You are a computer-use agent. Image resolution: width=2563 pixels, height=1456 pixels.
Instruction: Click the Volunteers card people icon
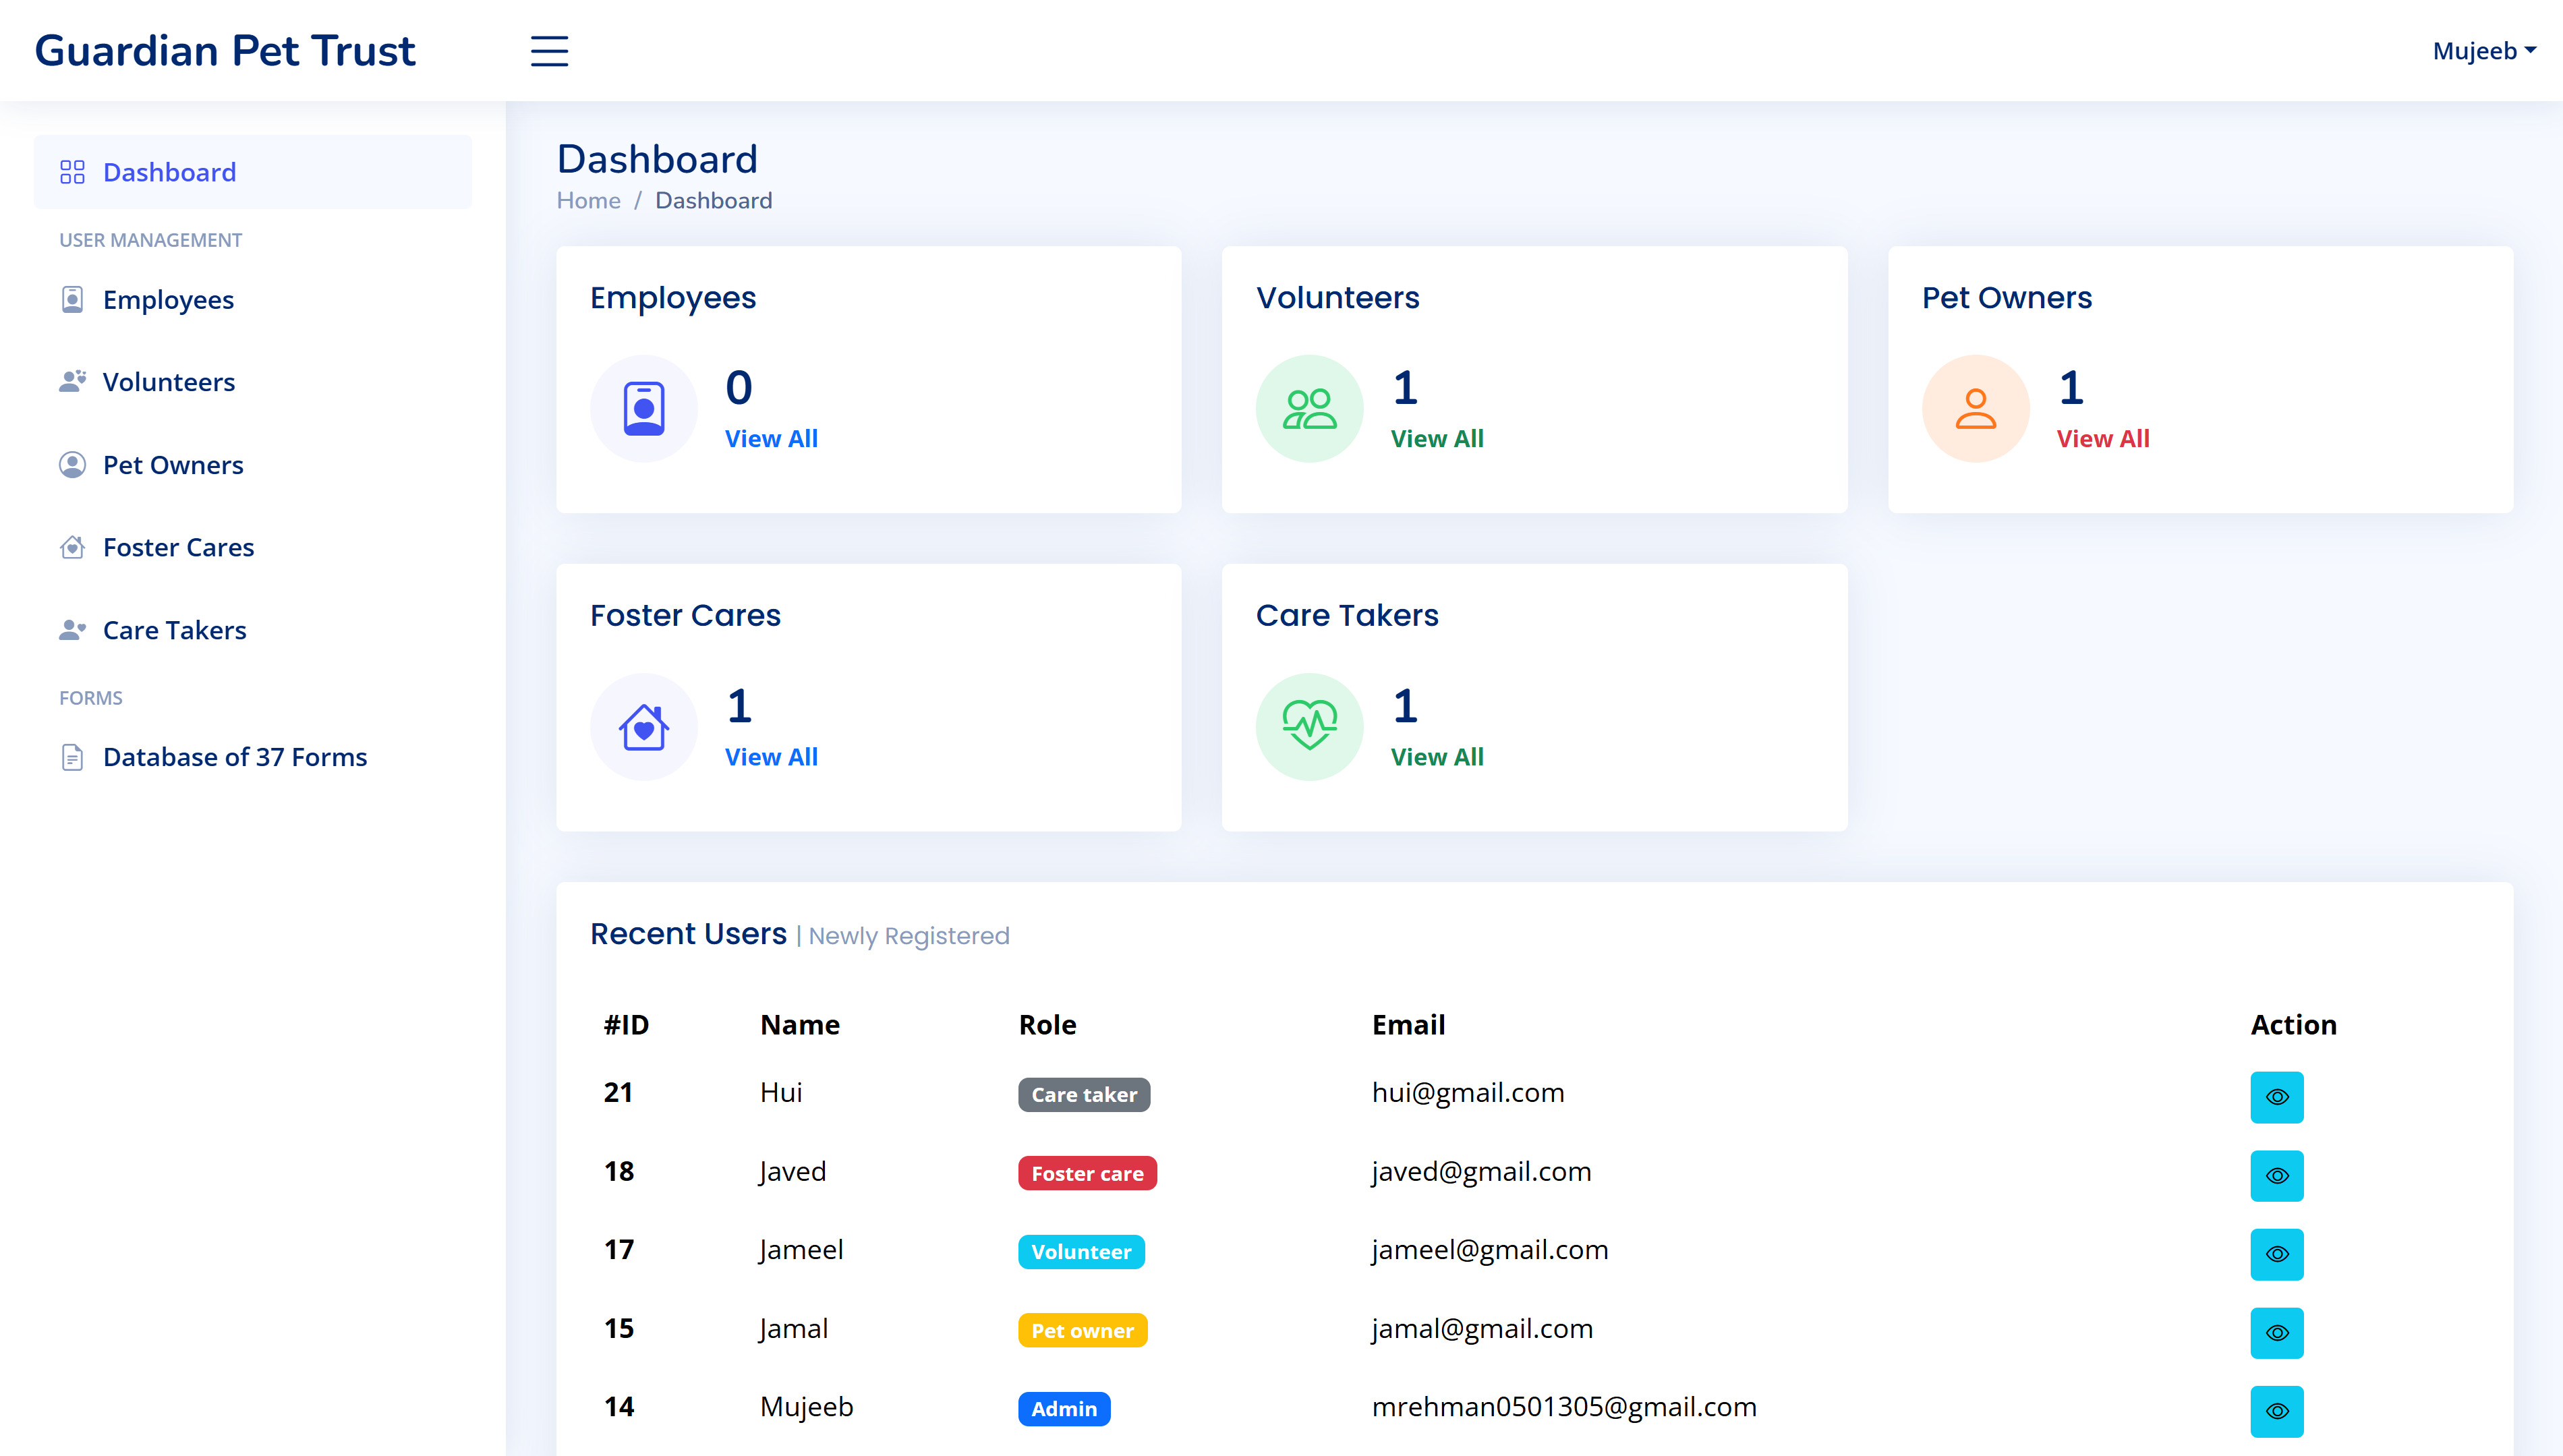[x=1309, y=409]
